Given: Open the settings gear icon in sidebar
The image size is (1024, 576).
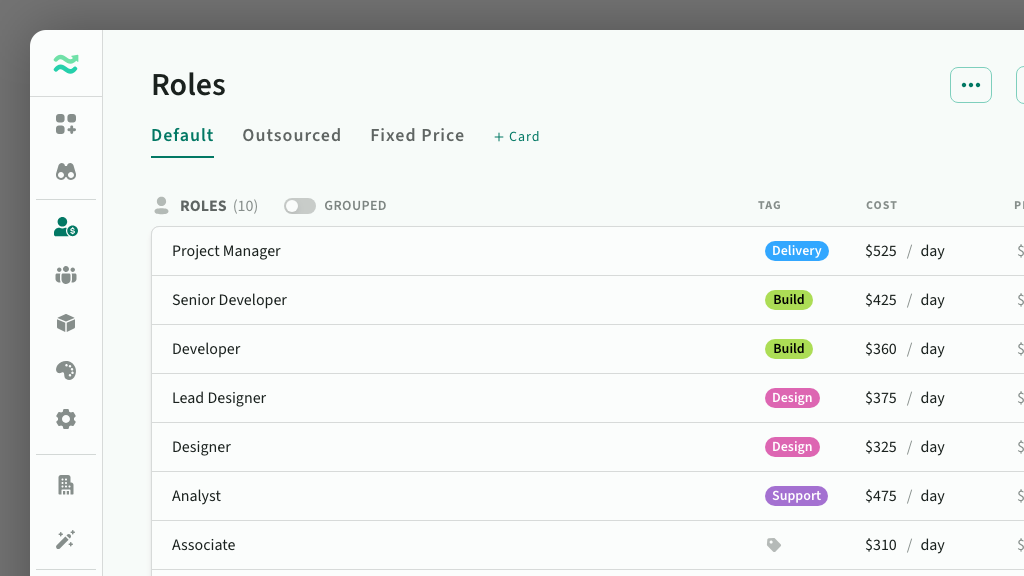Looking at the screenshot, I should [66, 419].
